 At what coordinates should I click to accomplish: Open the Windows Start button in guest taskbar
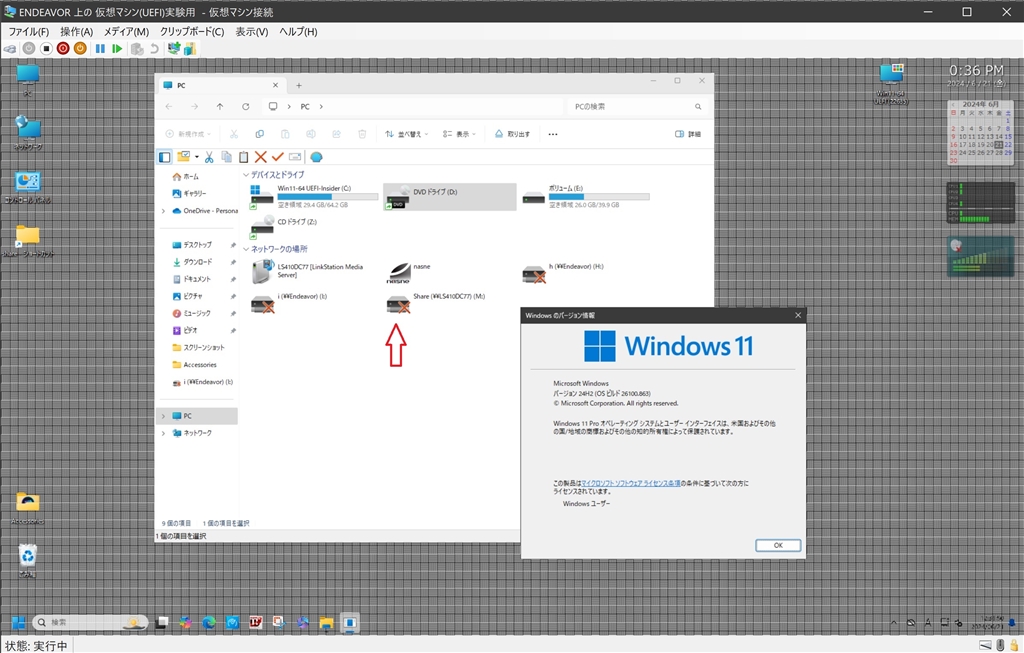pos(18,622)
